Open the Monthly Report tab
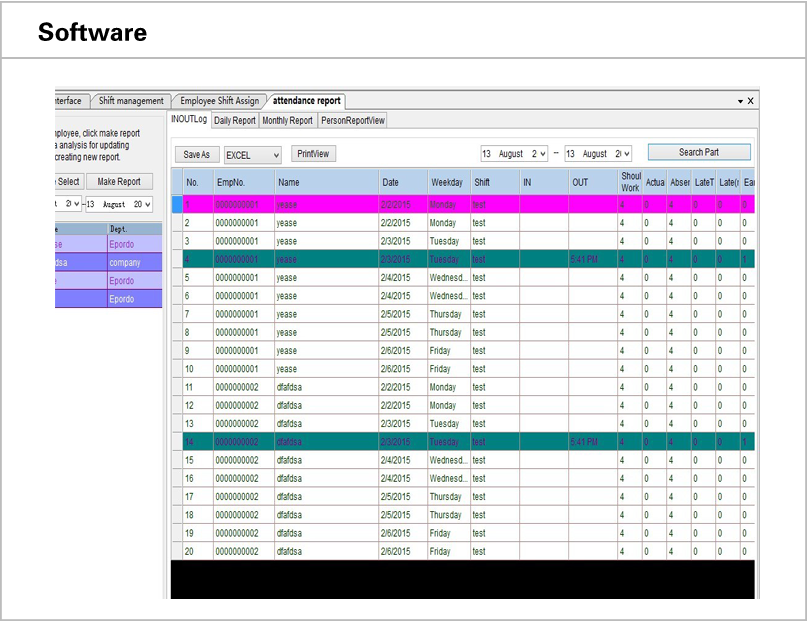 pyautogui.click(x=288, y=119)
